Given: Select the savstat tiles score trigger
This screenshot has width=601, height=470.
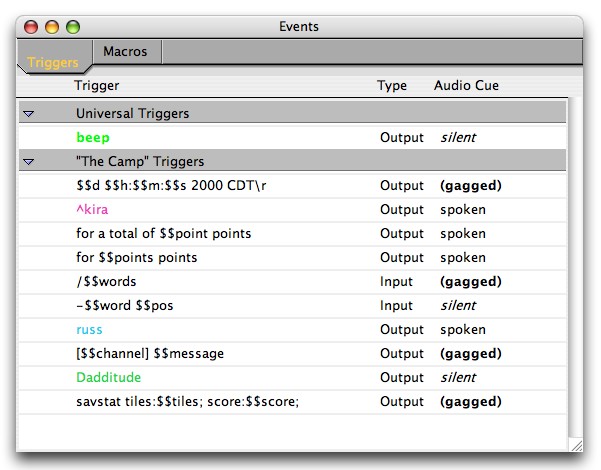Looking at the screenshot, I should (187, 402).
